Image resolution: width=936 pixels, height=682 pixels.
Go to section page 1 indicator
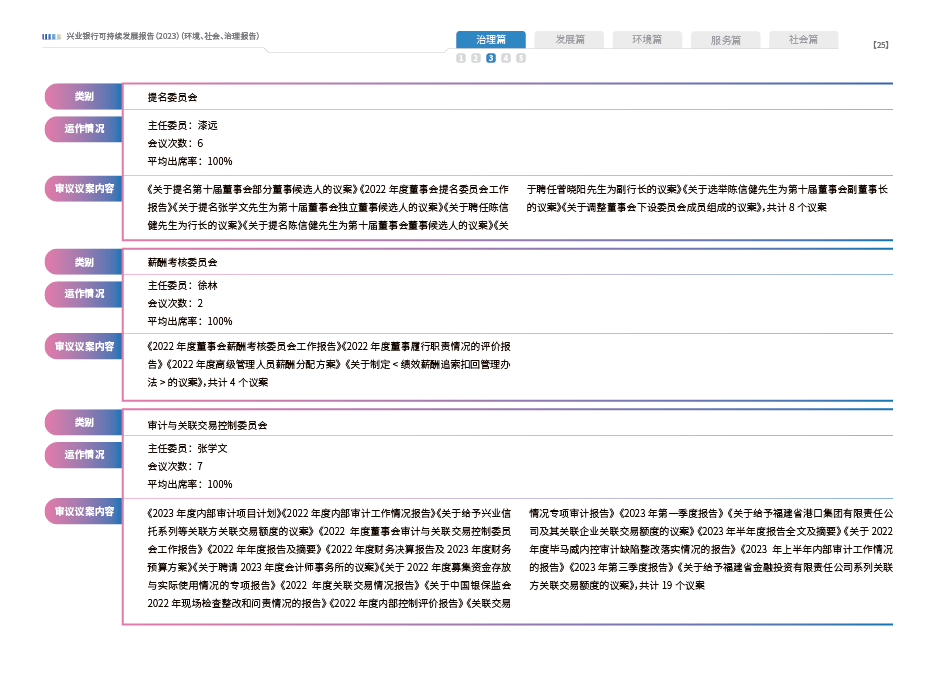point(461,59)
